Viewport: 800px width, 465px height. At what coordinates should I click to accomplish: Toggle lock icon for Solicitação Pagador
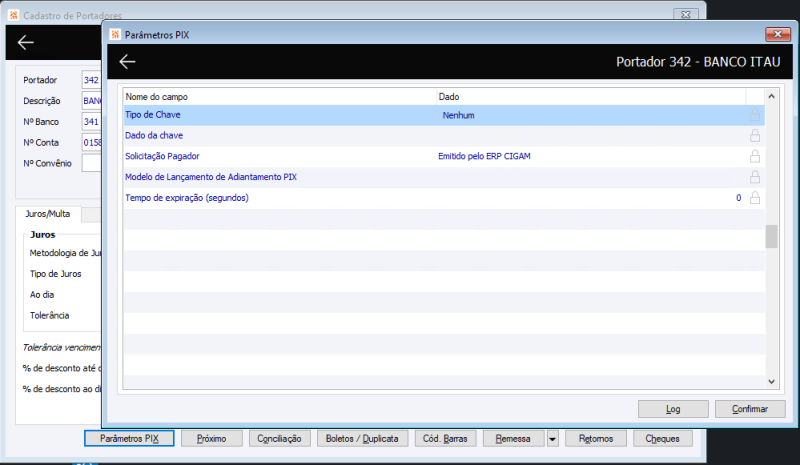pos(755,156)
